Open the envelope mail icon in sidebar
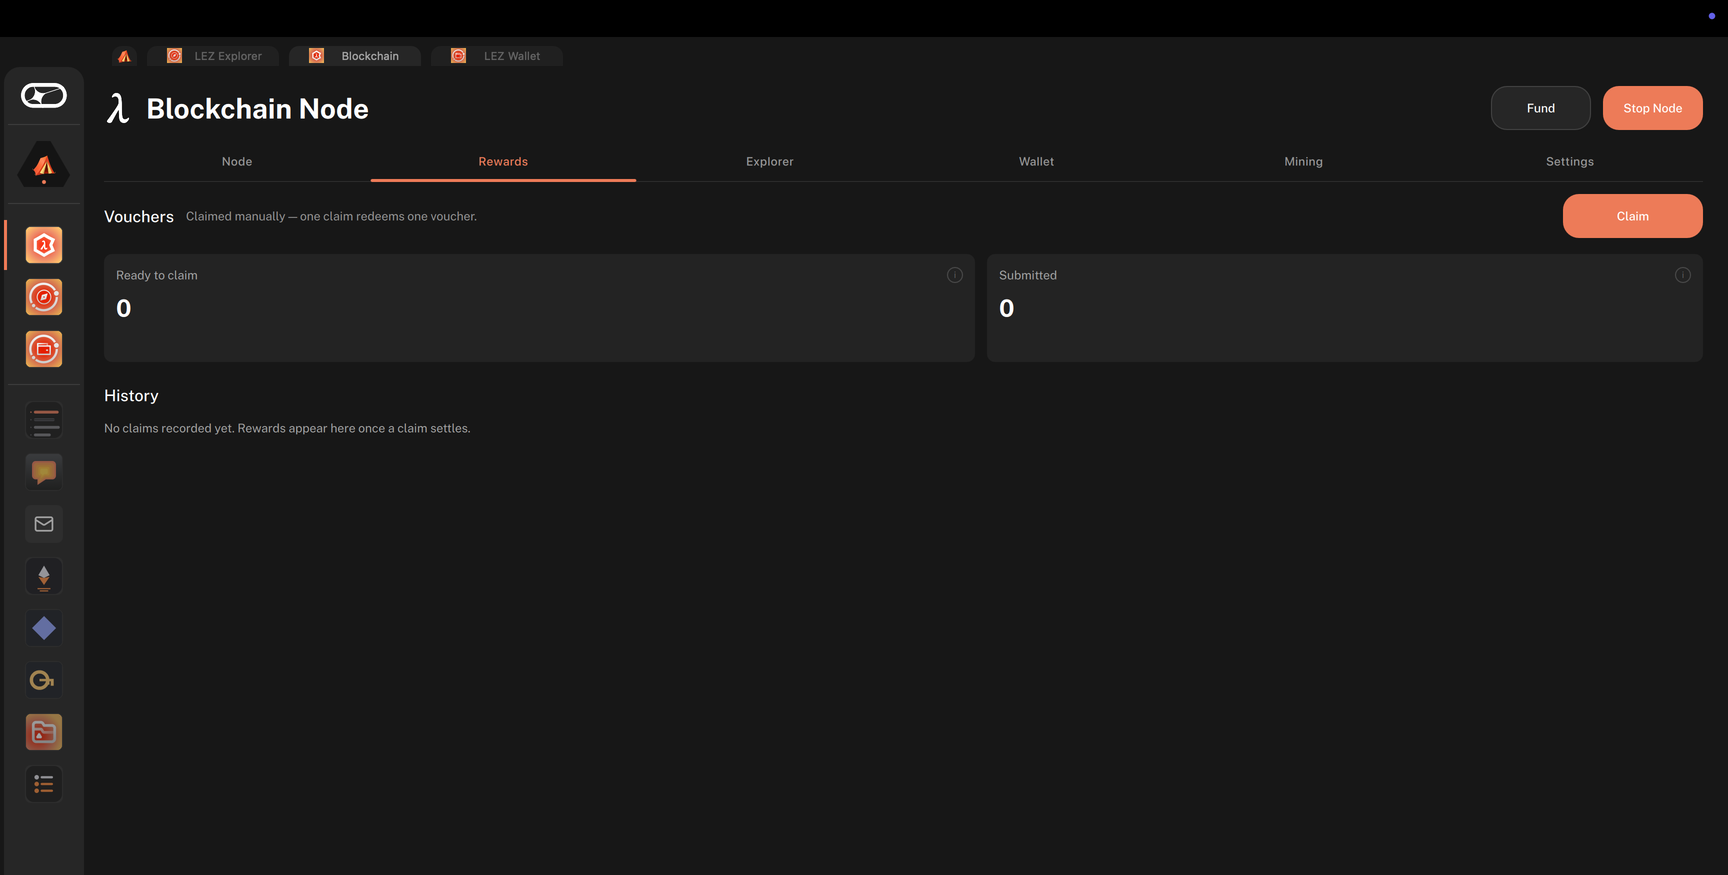 point(44,524)
